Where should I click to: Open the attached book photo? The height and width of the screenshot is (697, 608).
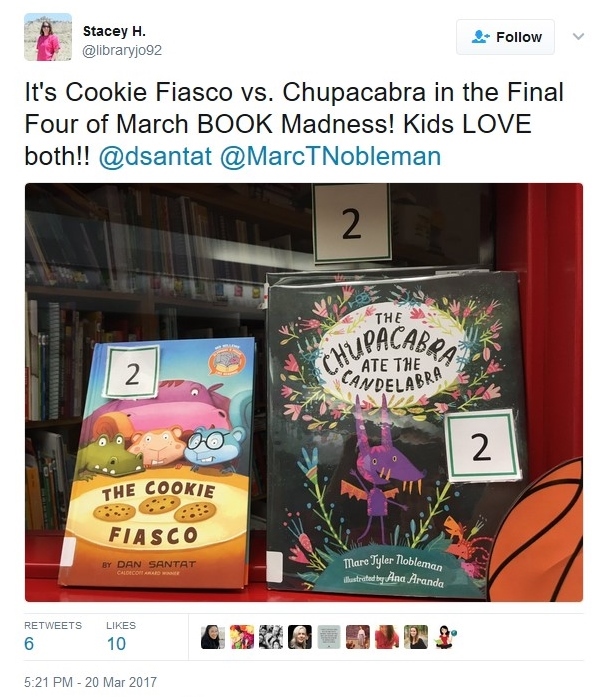(304, 393)
